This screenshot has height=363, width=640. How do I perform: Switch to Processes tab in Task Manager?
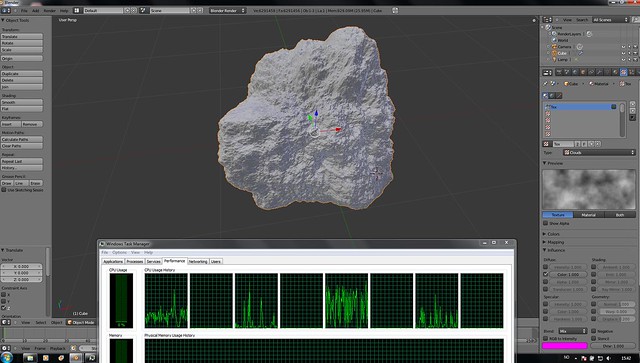coord(135,261)
